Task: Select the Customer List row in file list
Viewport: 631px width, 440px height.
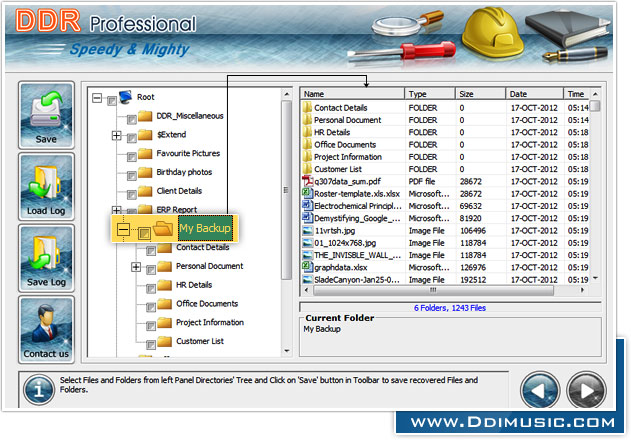Action: click(445, 169)
